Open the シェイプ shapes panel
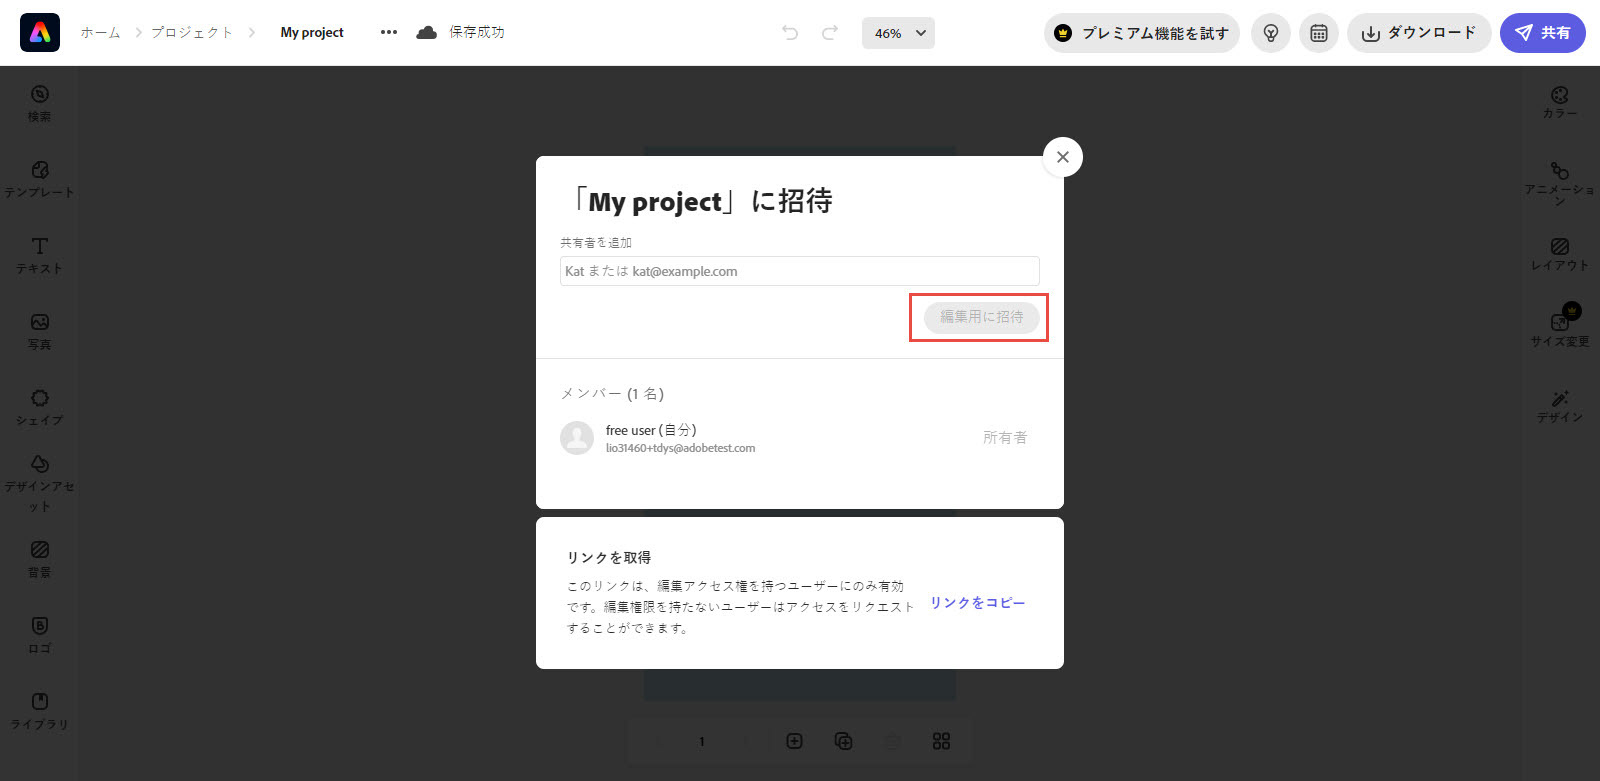1600x781 pixels. [39, 407]
